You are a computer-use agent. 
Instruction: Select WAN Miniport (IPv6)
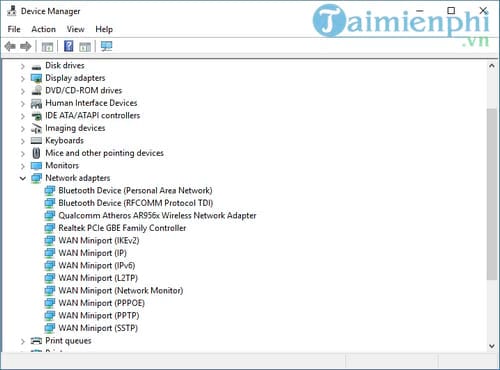click(97, 266)
